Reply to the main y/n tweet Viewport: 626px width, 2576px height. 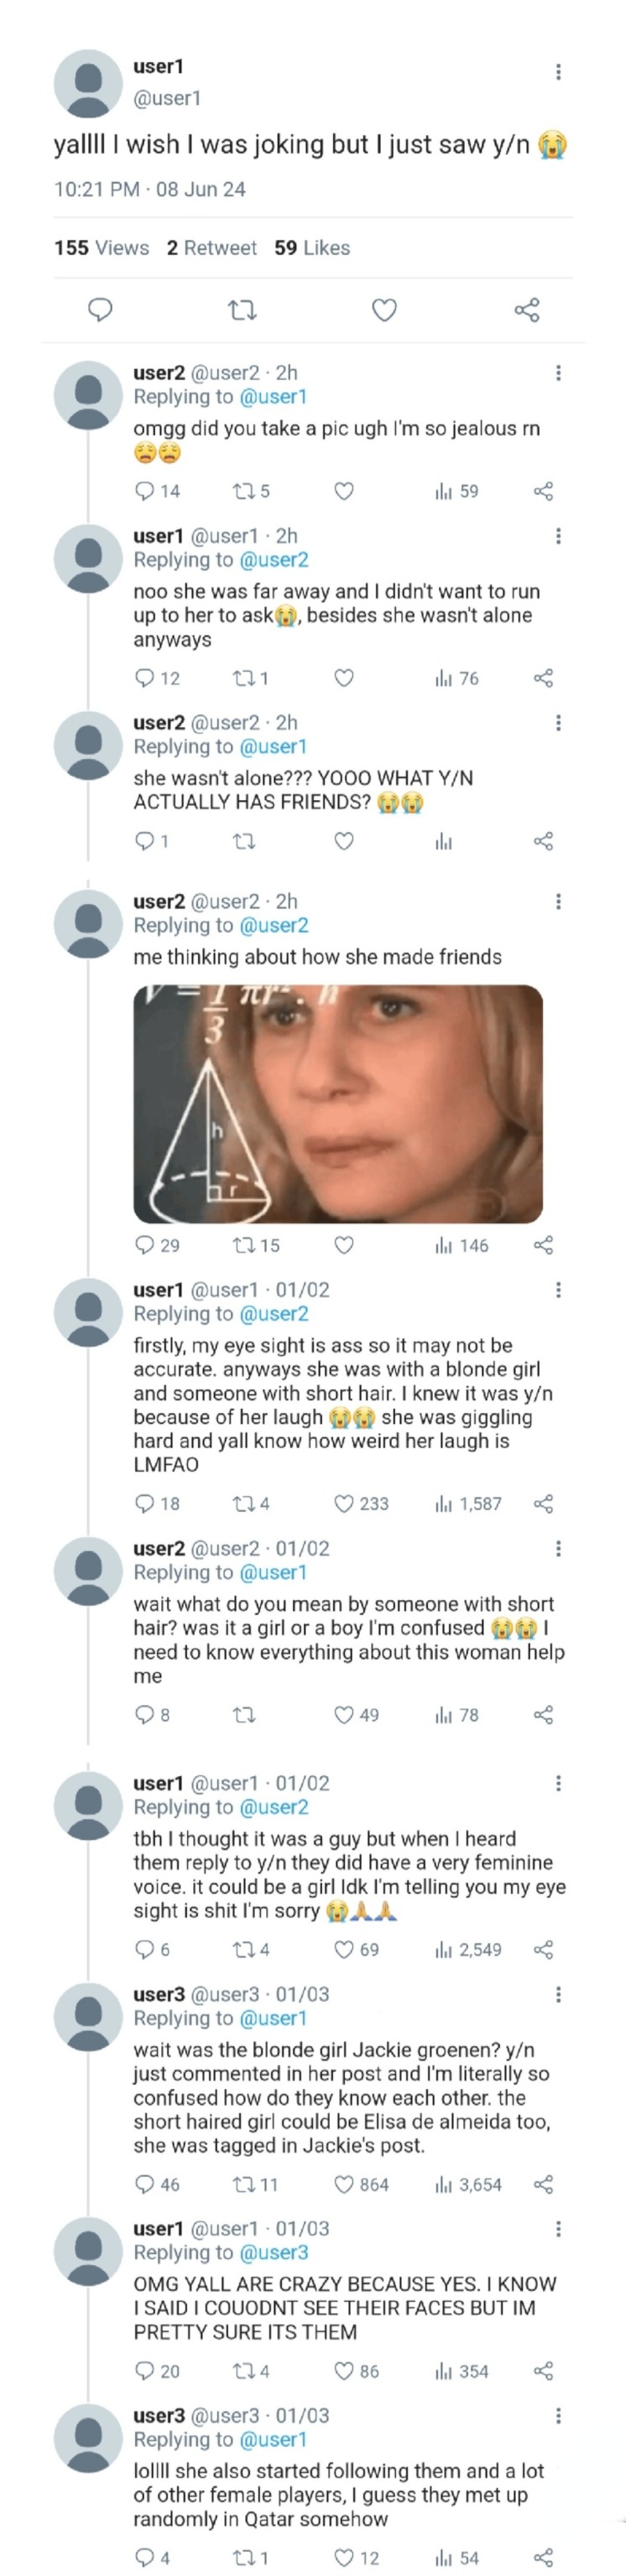click(x=100, y=310)
